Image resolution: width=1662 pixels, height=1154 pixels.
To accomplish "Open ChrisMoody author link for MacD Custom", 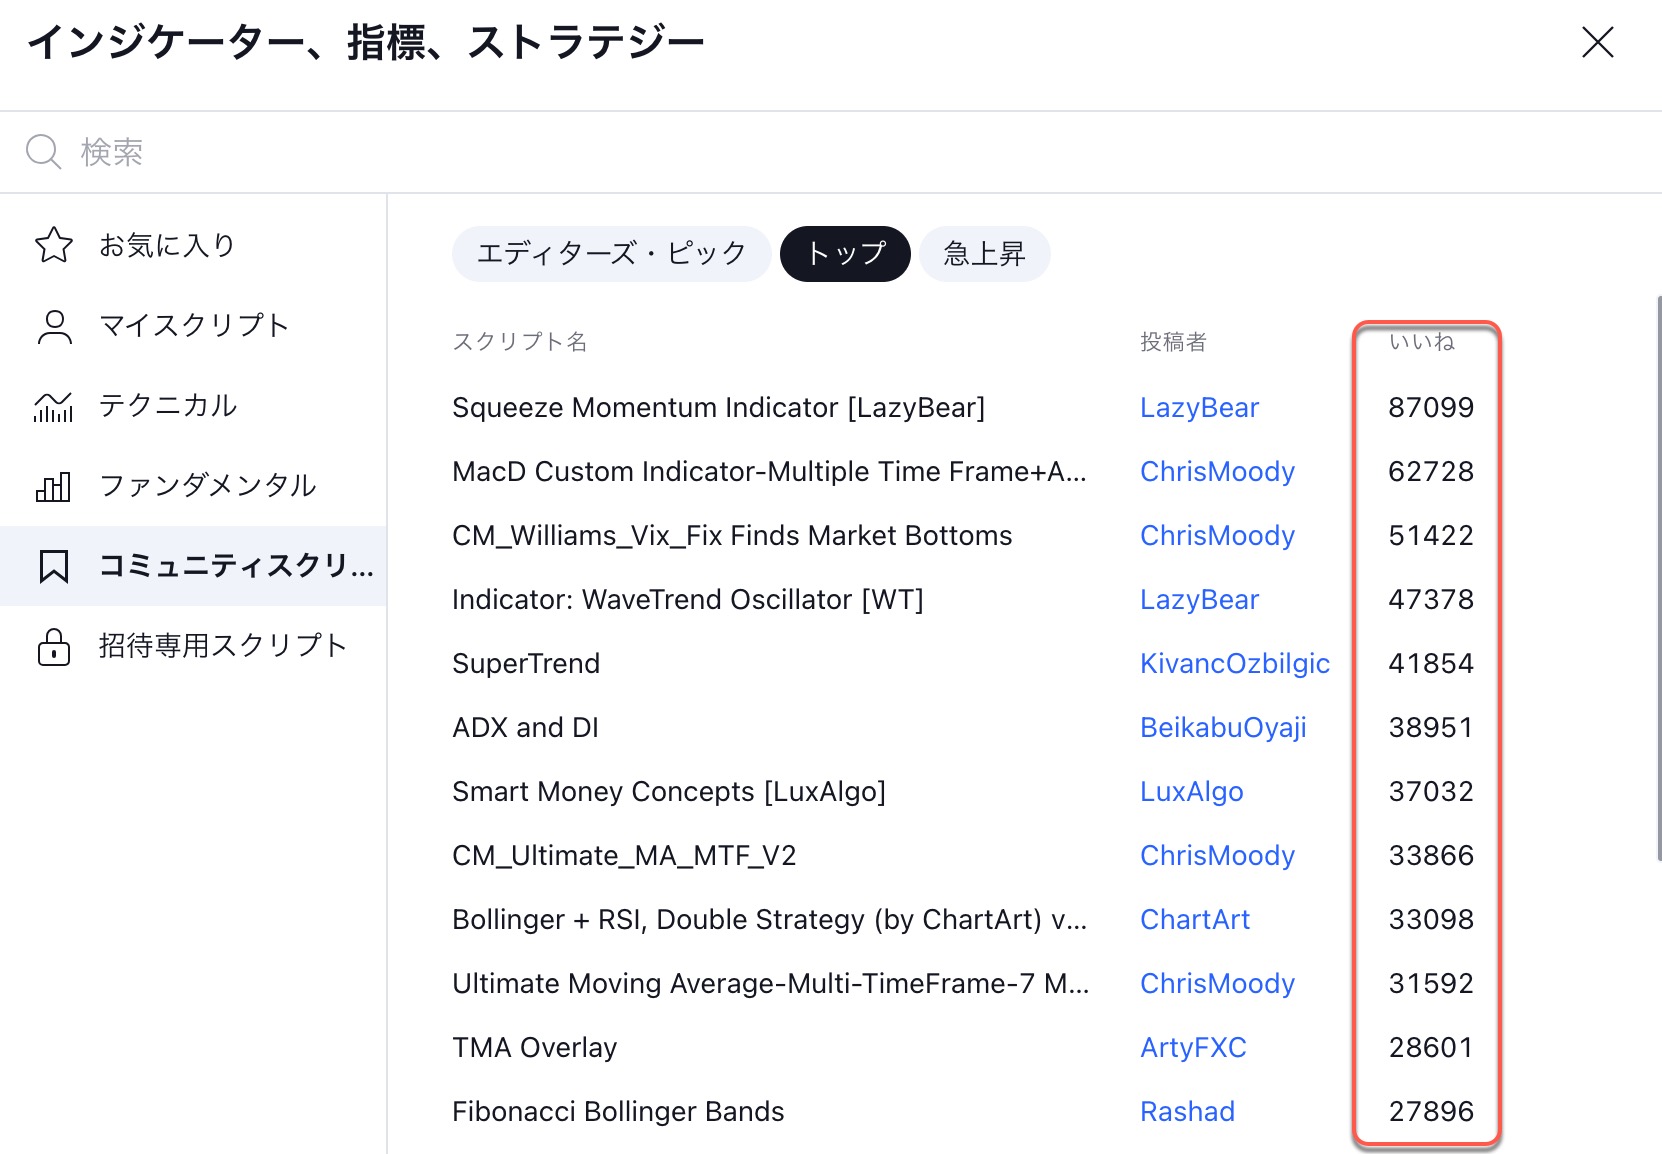I will coord(1217,472).
